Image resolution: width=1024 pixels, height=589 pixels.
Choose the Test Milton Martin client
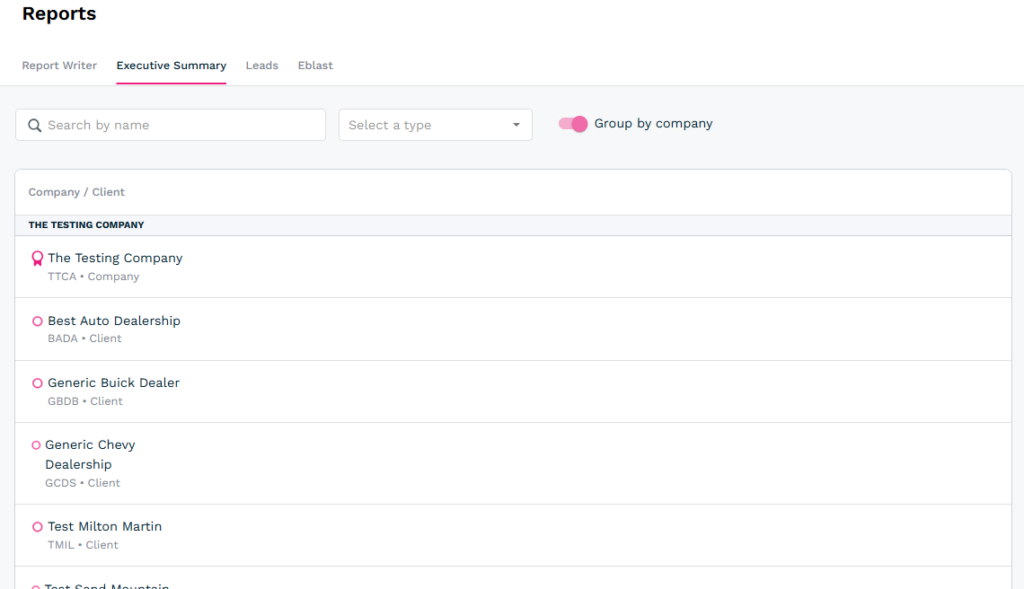(x=105, y=527)
